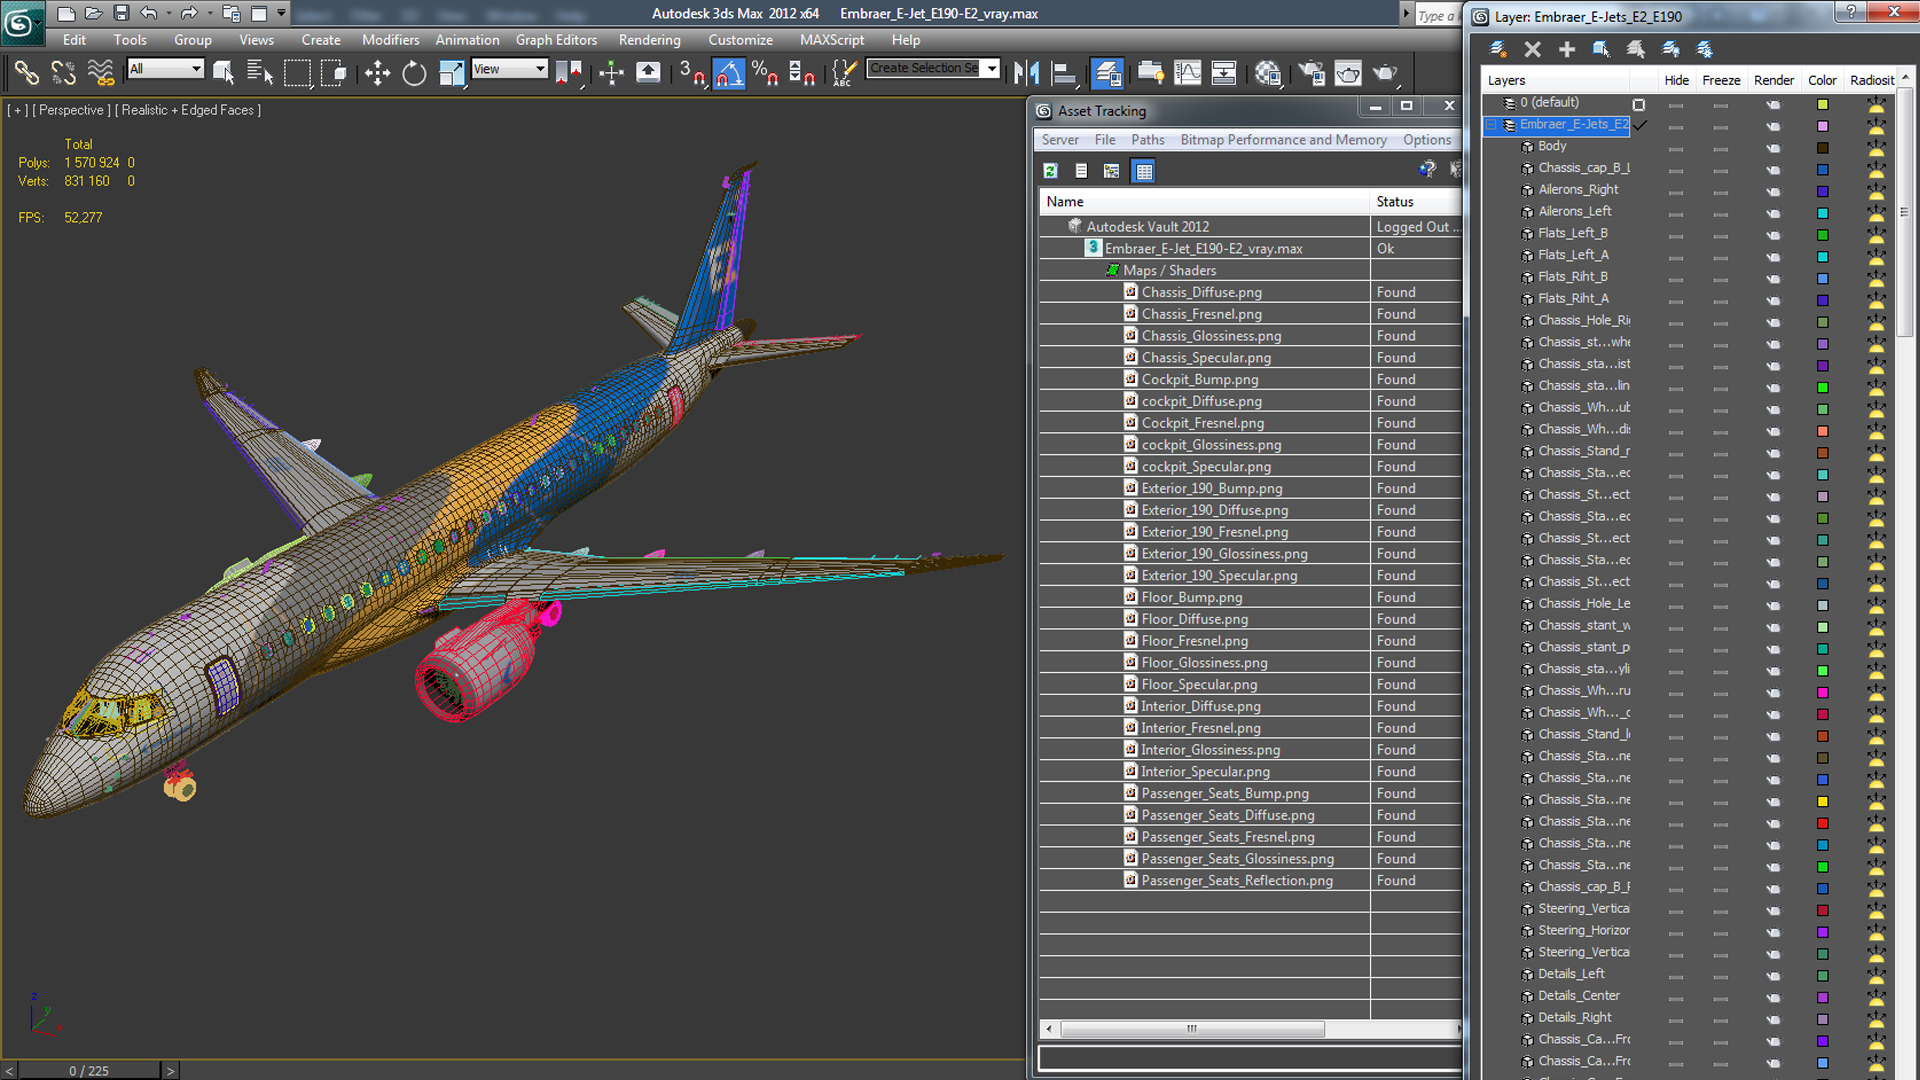Refresh the Asset Tracking list

(1051, 171)
